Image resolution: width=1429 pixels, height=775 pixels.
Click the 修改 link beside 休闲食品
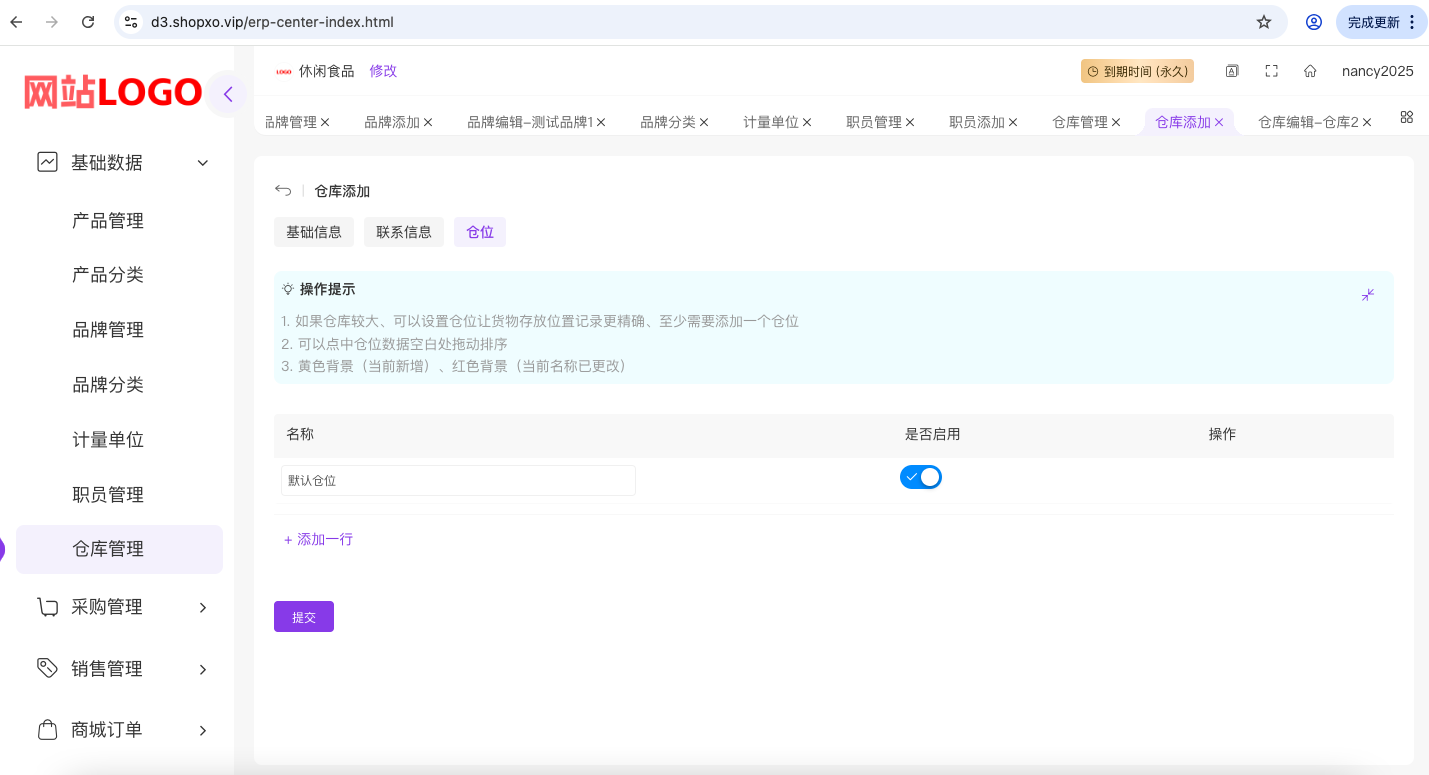[383, 71]
